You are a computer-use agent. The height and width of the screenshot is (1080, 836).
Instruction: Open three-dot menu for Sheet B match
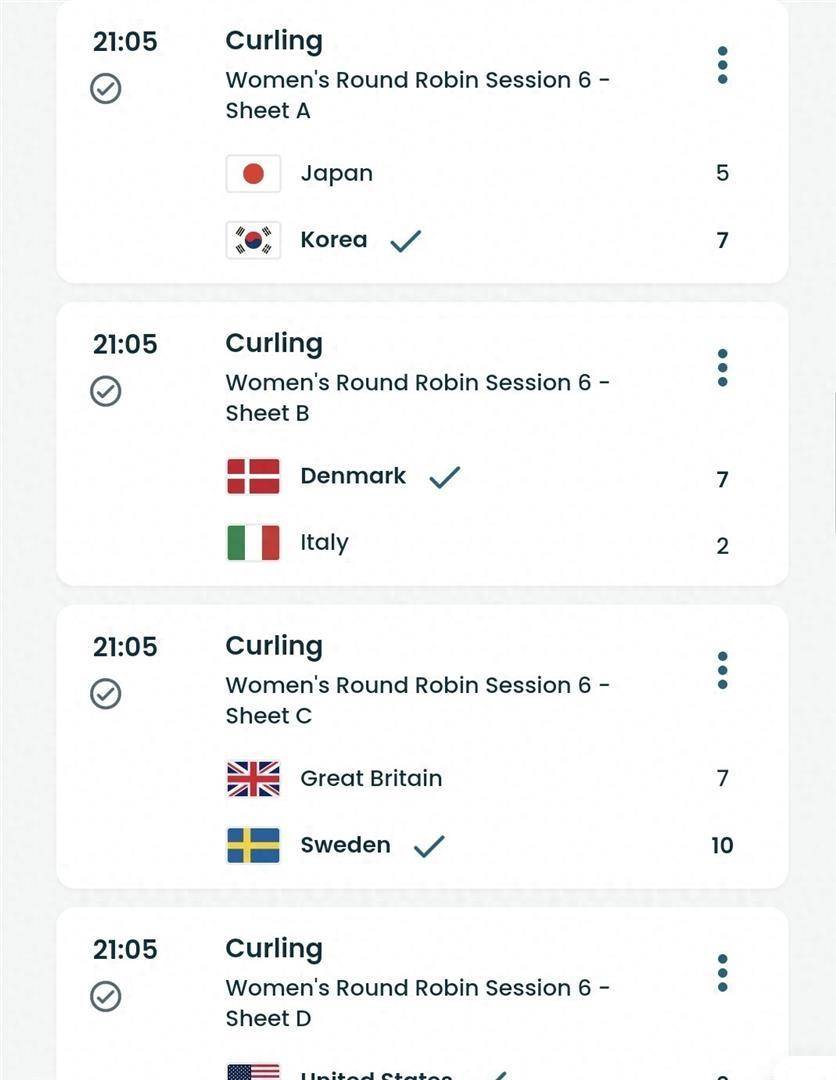(722, 368)
